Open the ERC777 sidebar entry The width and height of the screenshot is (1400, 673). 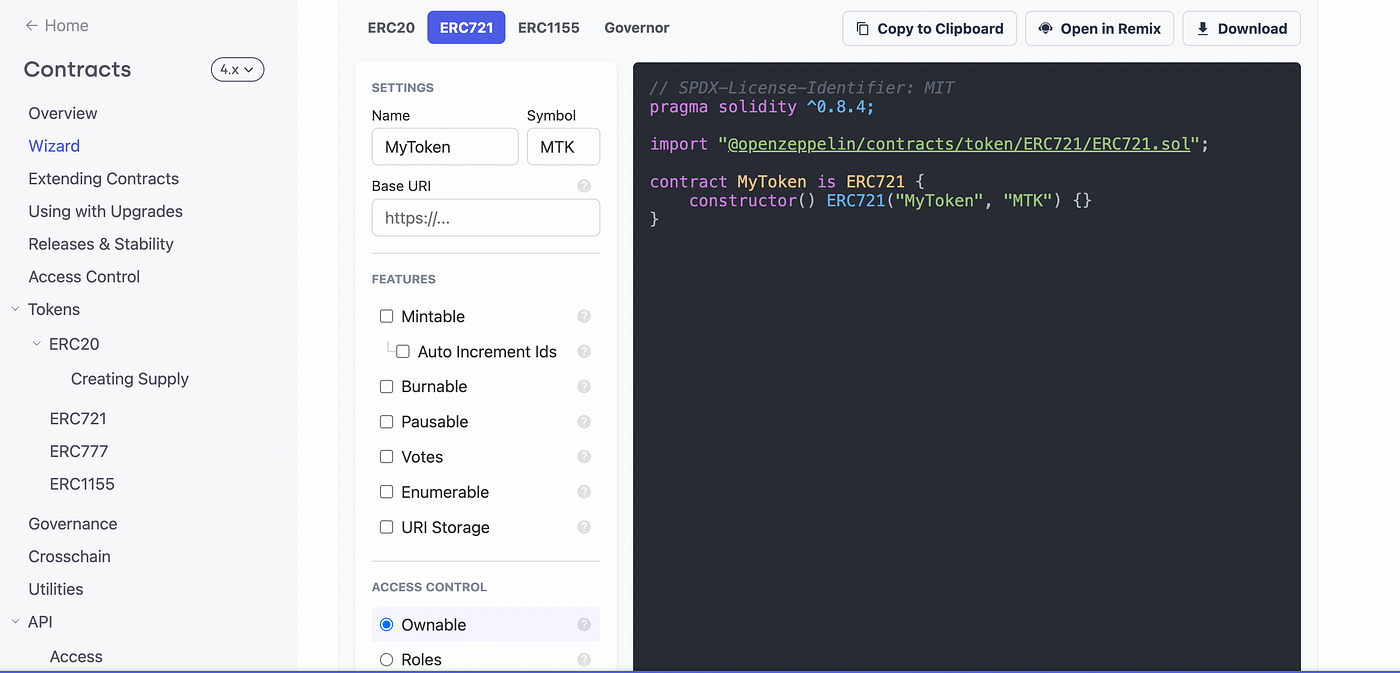[x=79, y=451]
